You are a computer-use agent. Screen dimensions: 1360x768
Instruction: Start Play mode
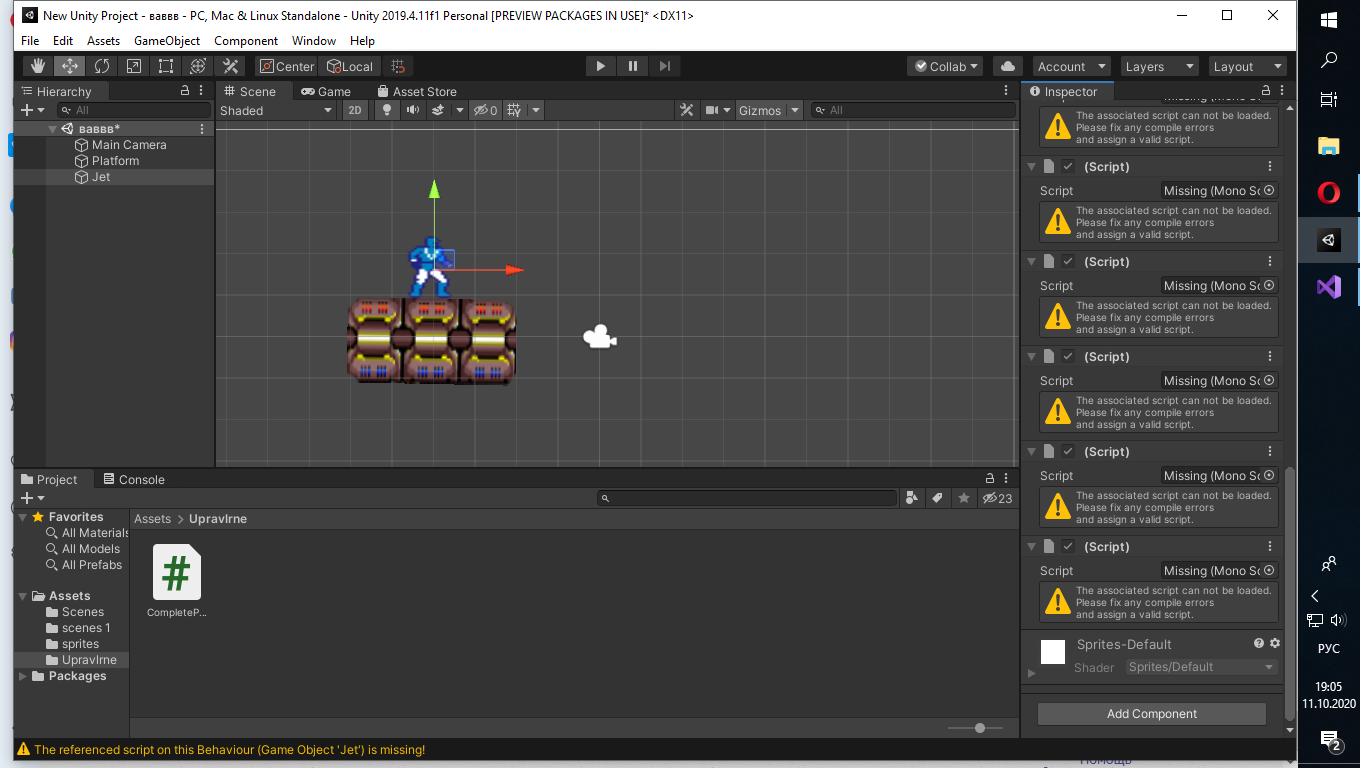coord(600,66)
